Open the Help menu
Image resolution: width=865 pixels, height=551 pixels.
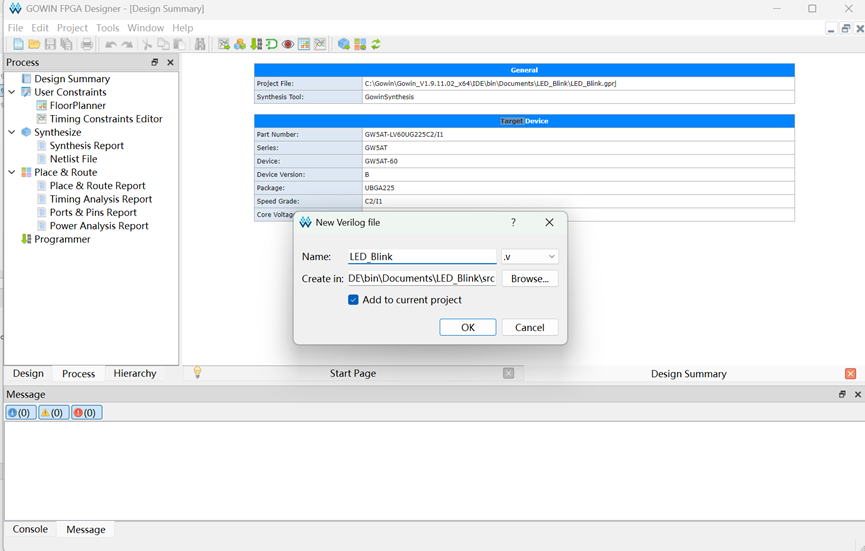click(183, 28)
